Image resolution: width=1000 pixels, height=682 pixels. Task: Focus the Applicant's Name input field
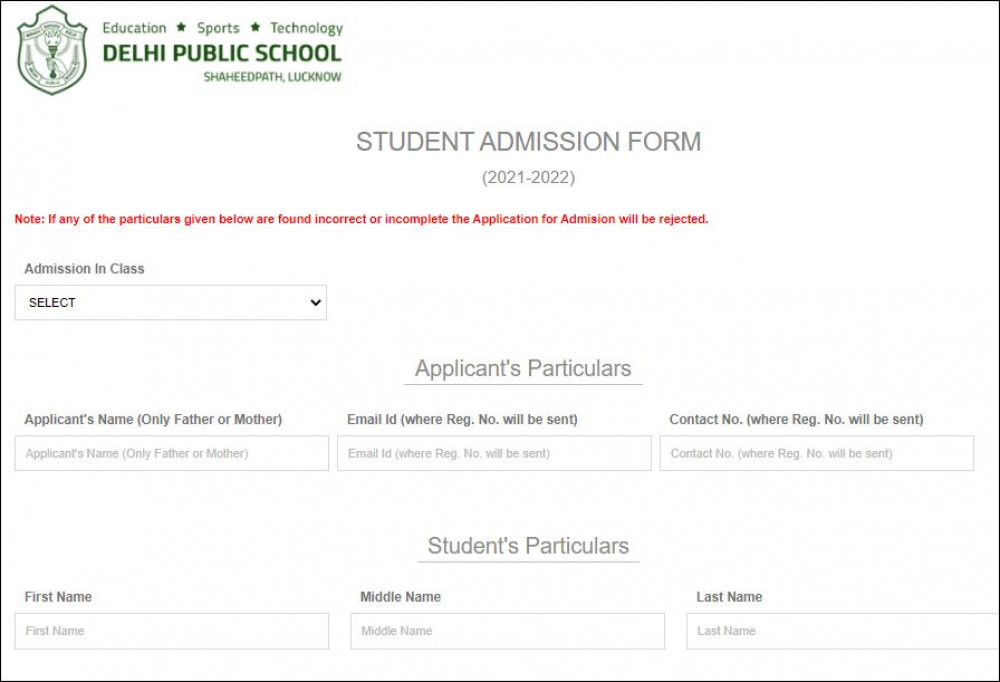172,453
